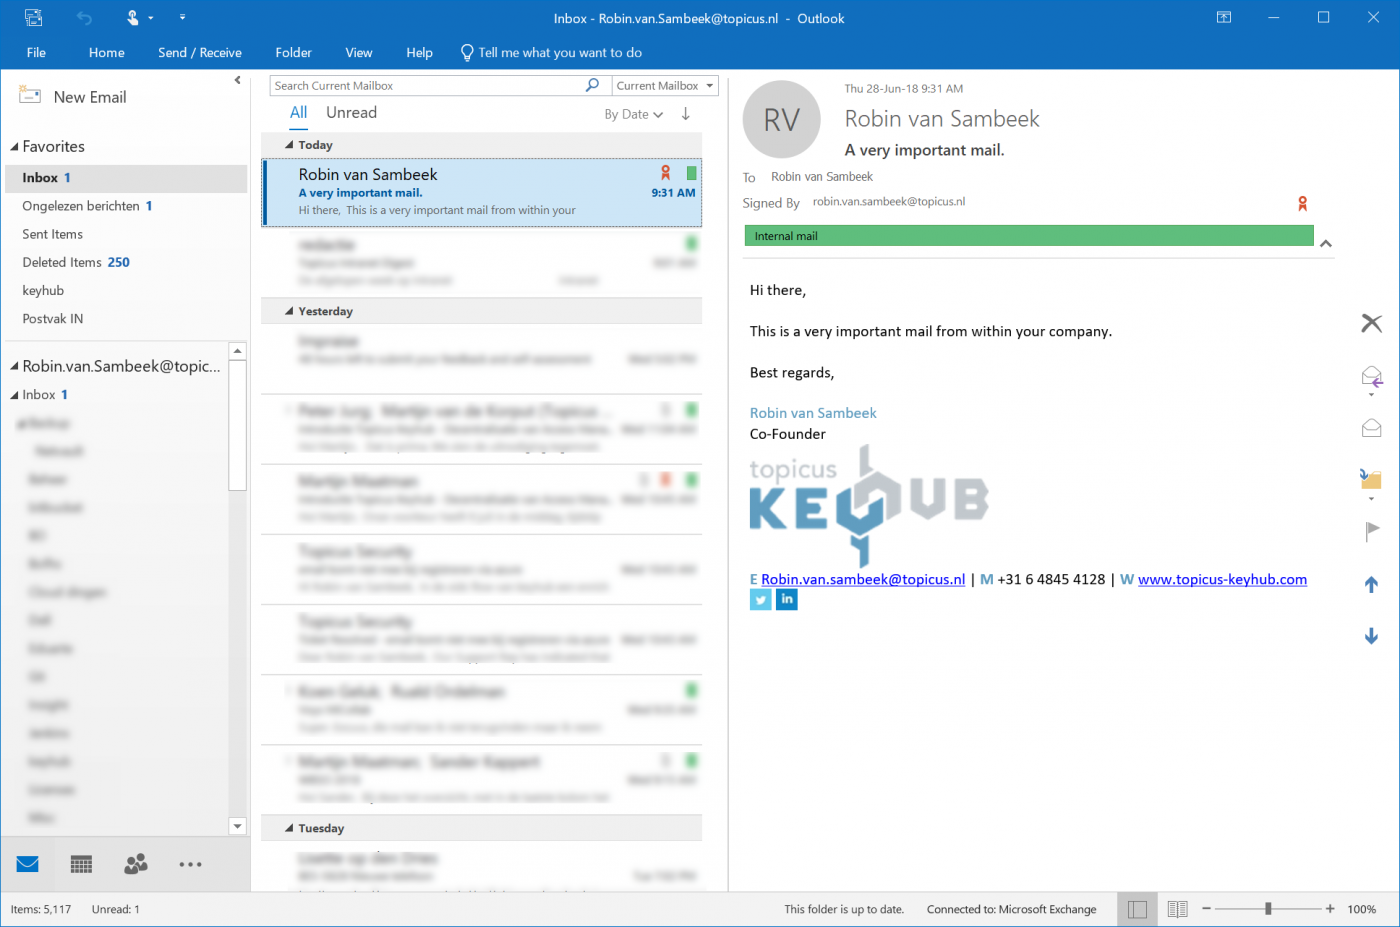
Task: Adjust the status bar zoom slider
Action: click(1268, 909)
